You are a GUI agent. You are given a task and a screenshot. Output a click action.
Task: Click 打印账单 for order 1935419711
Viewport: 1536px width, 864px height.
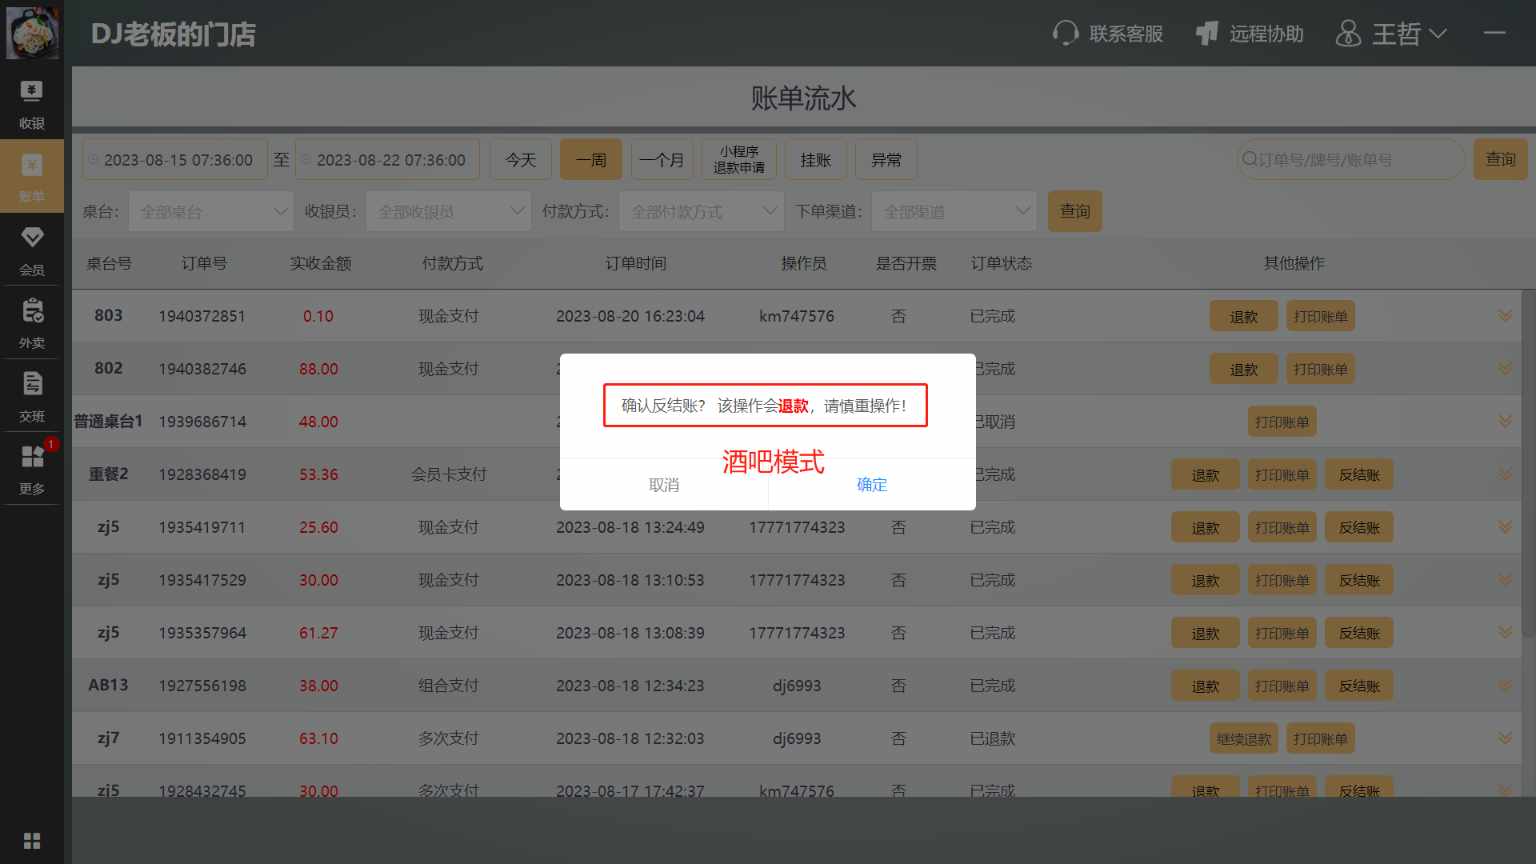click(x=1282, y=527)
